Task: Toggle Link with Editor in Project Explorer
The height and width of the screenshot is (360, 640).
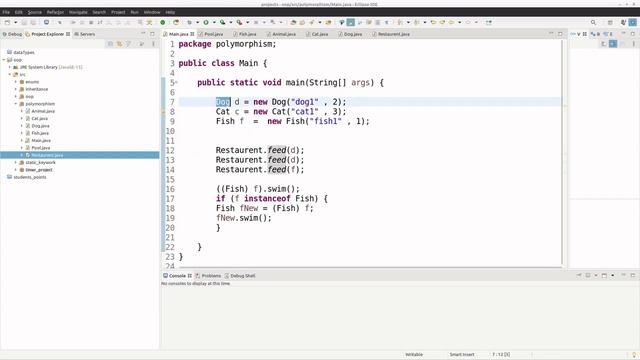Action: click(x=120, y=44)
